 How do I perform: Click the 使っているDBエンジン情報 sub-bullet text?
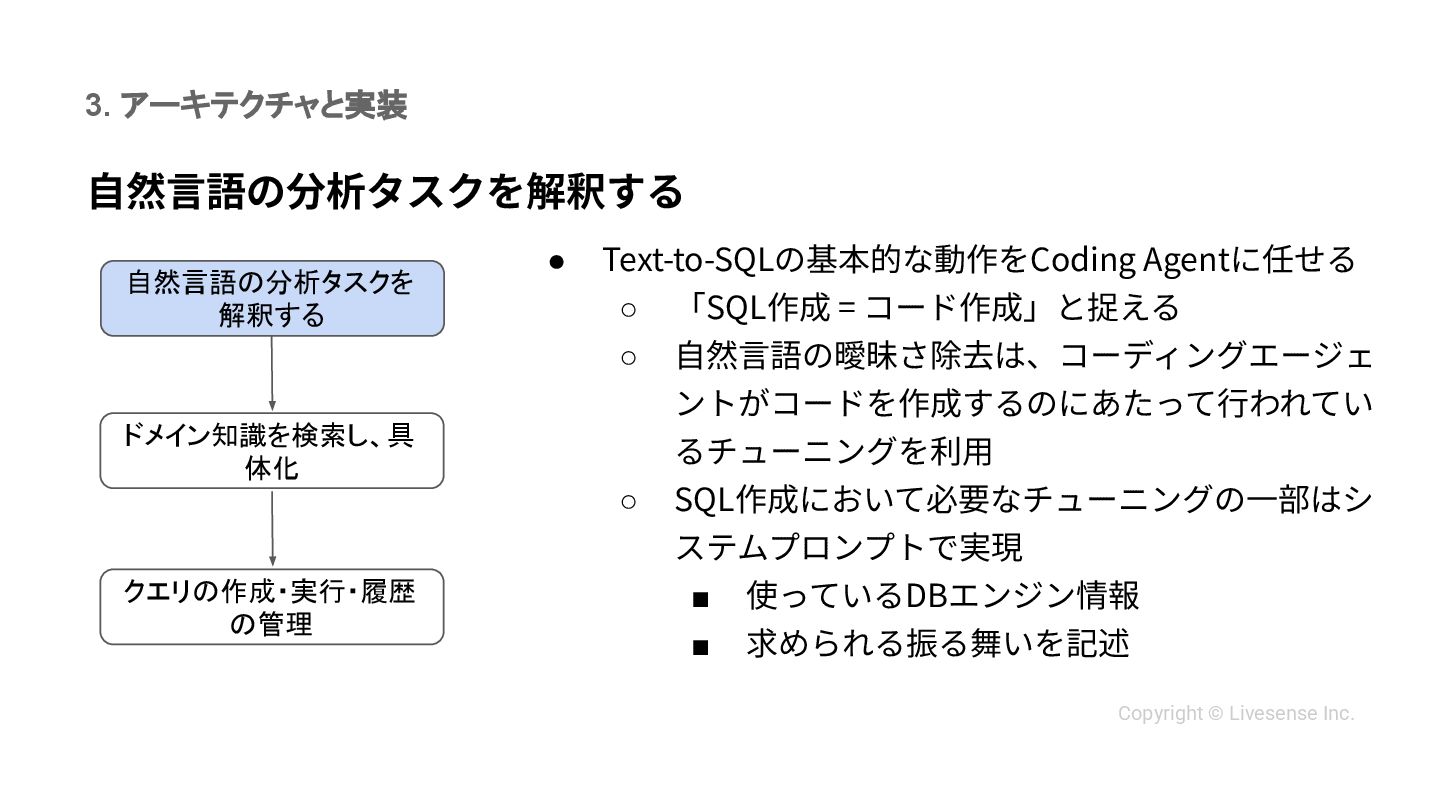point(942,596)
